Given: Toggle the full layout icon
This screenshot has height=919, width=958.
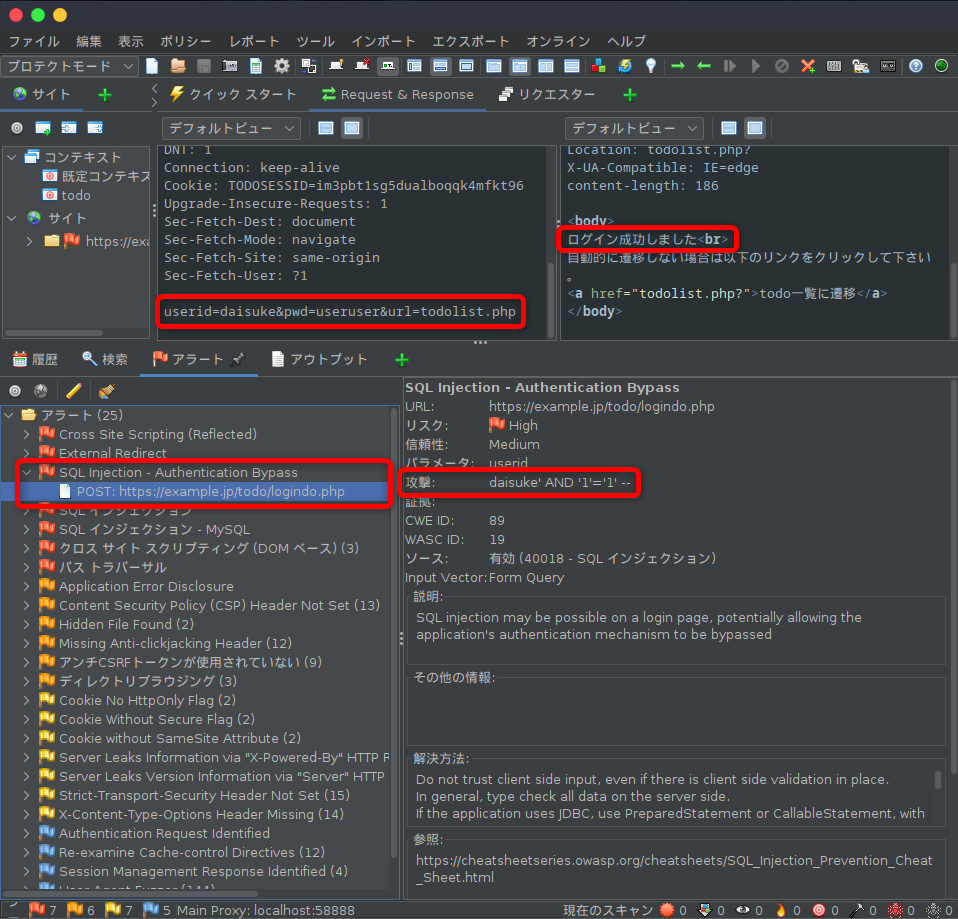Looking at the screenshot, I should coord(466,66).
